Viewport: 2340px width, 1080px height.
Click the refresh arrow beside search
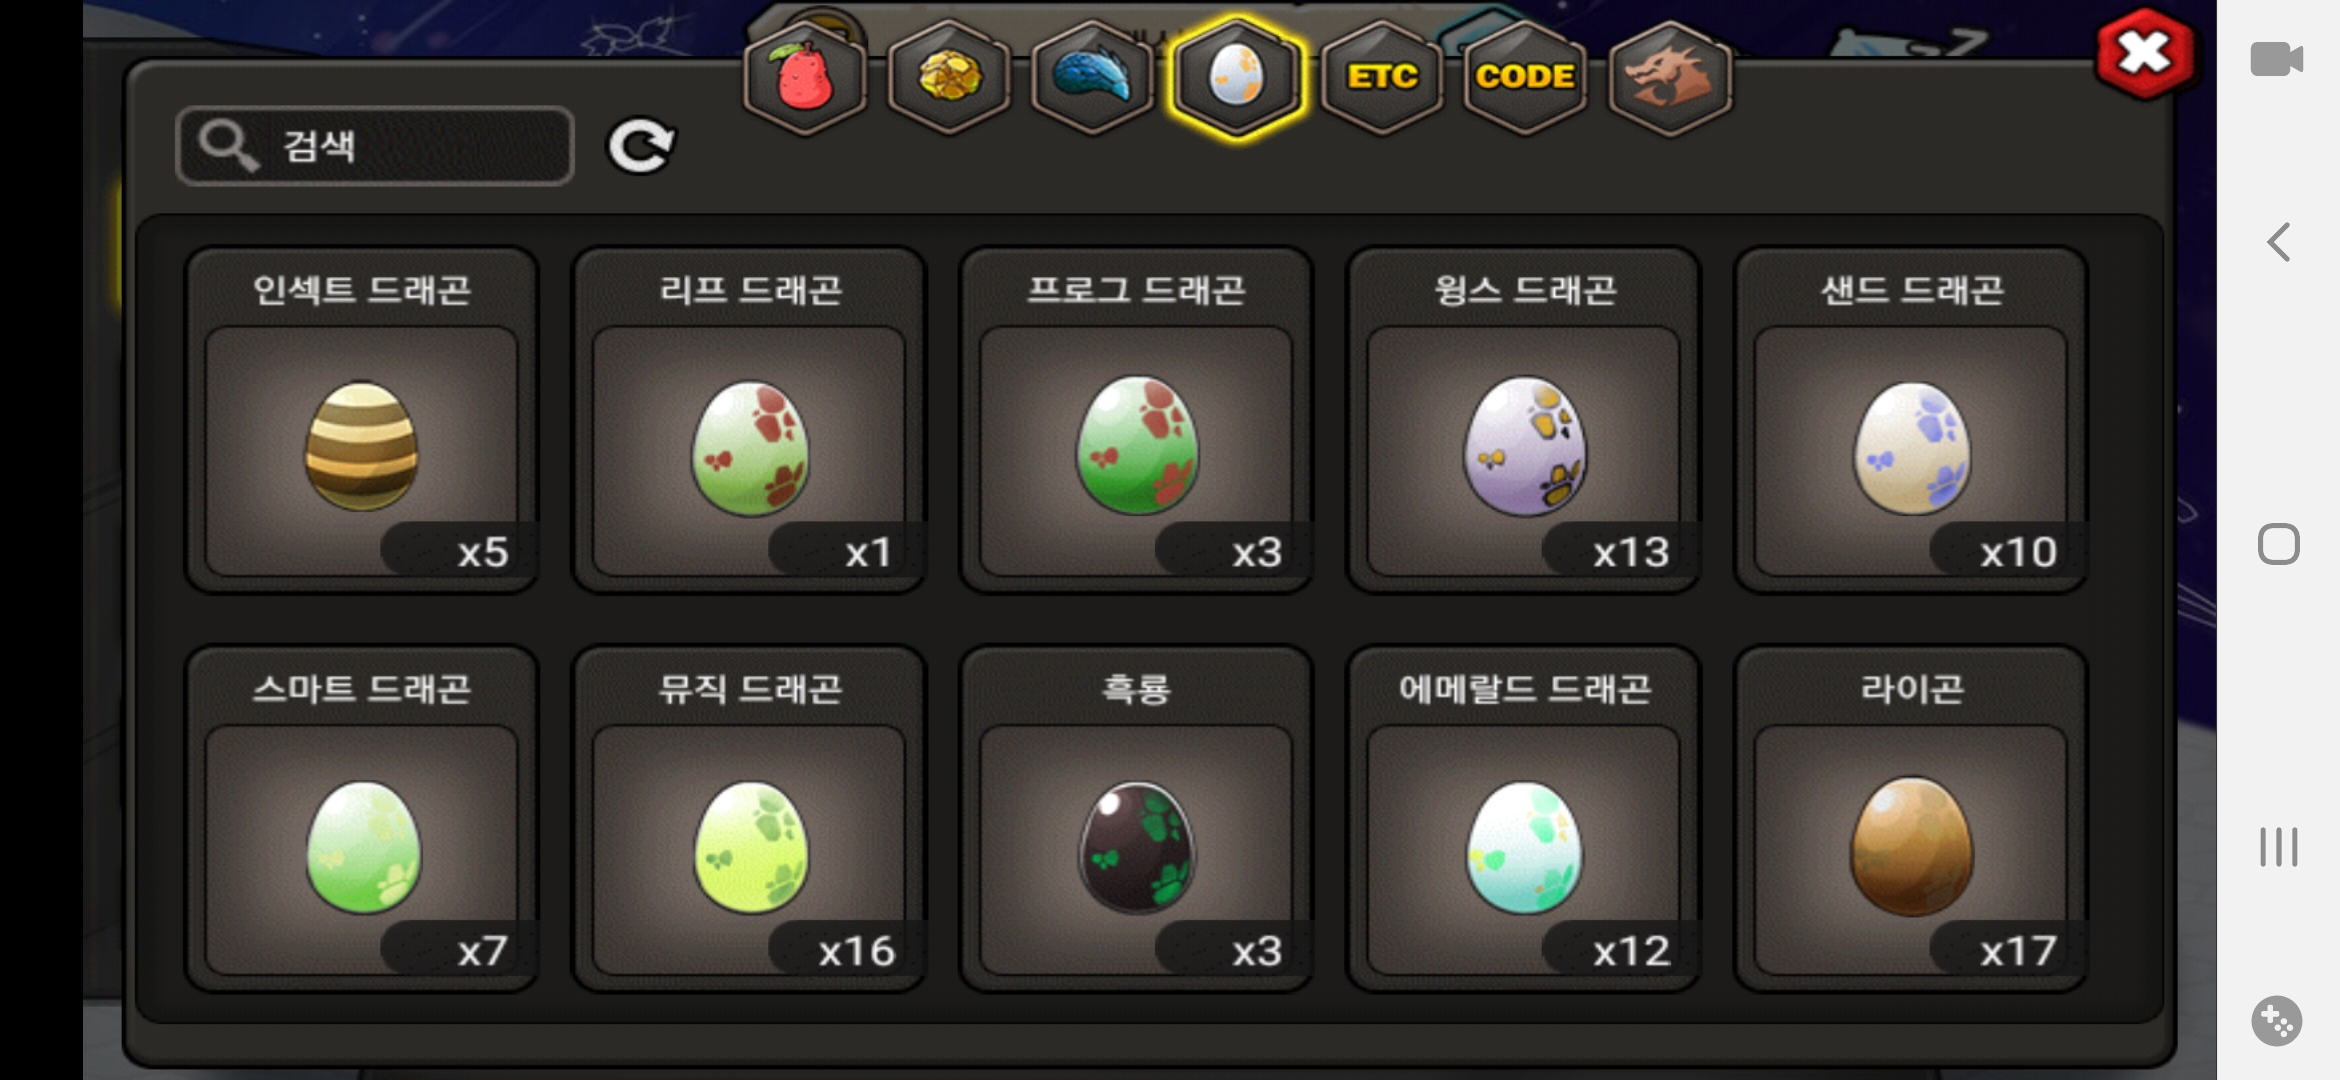[641, 147]
